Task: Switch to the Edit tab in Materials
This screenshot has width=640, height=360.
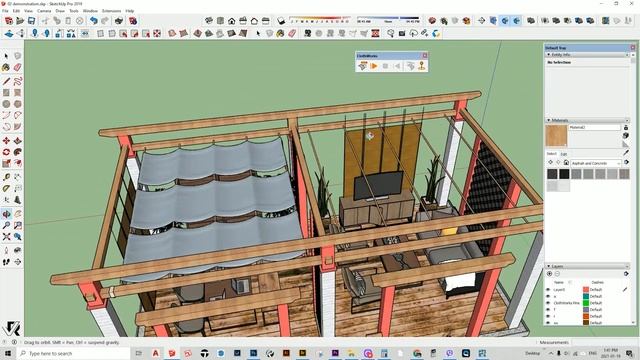Action: pos(564,154)
